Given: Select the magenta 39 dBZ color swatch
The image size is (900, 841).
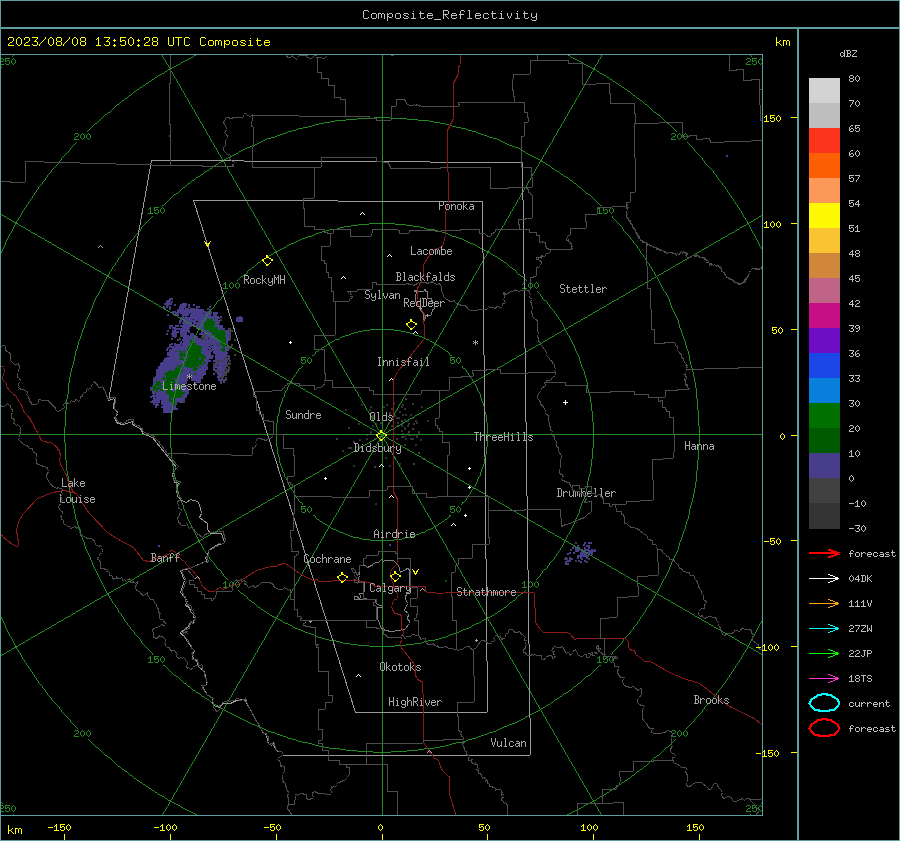Looking at the screenshot, I should (824, 316).
